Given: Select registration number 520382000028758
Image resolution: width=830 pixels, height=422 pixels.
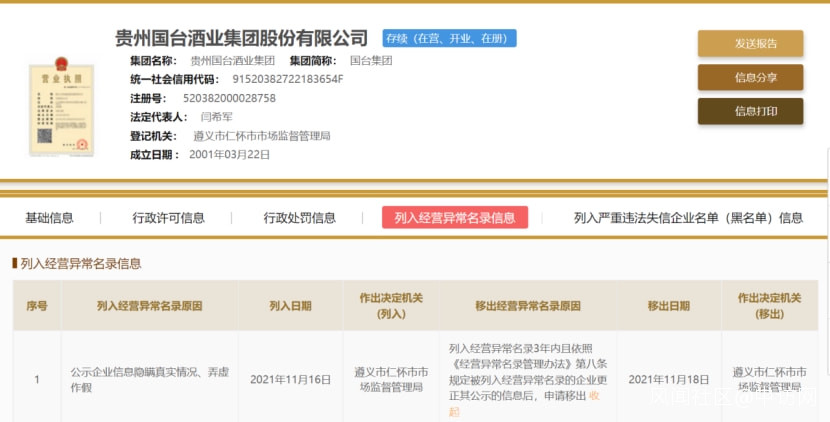Looking at the screenshot, I should [229, 98].
